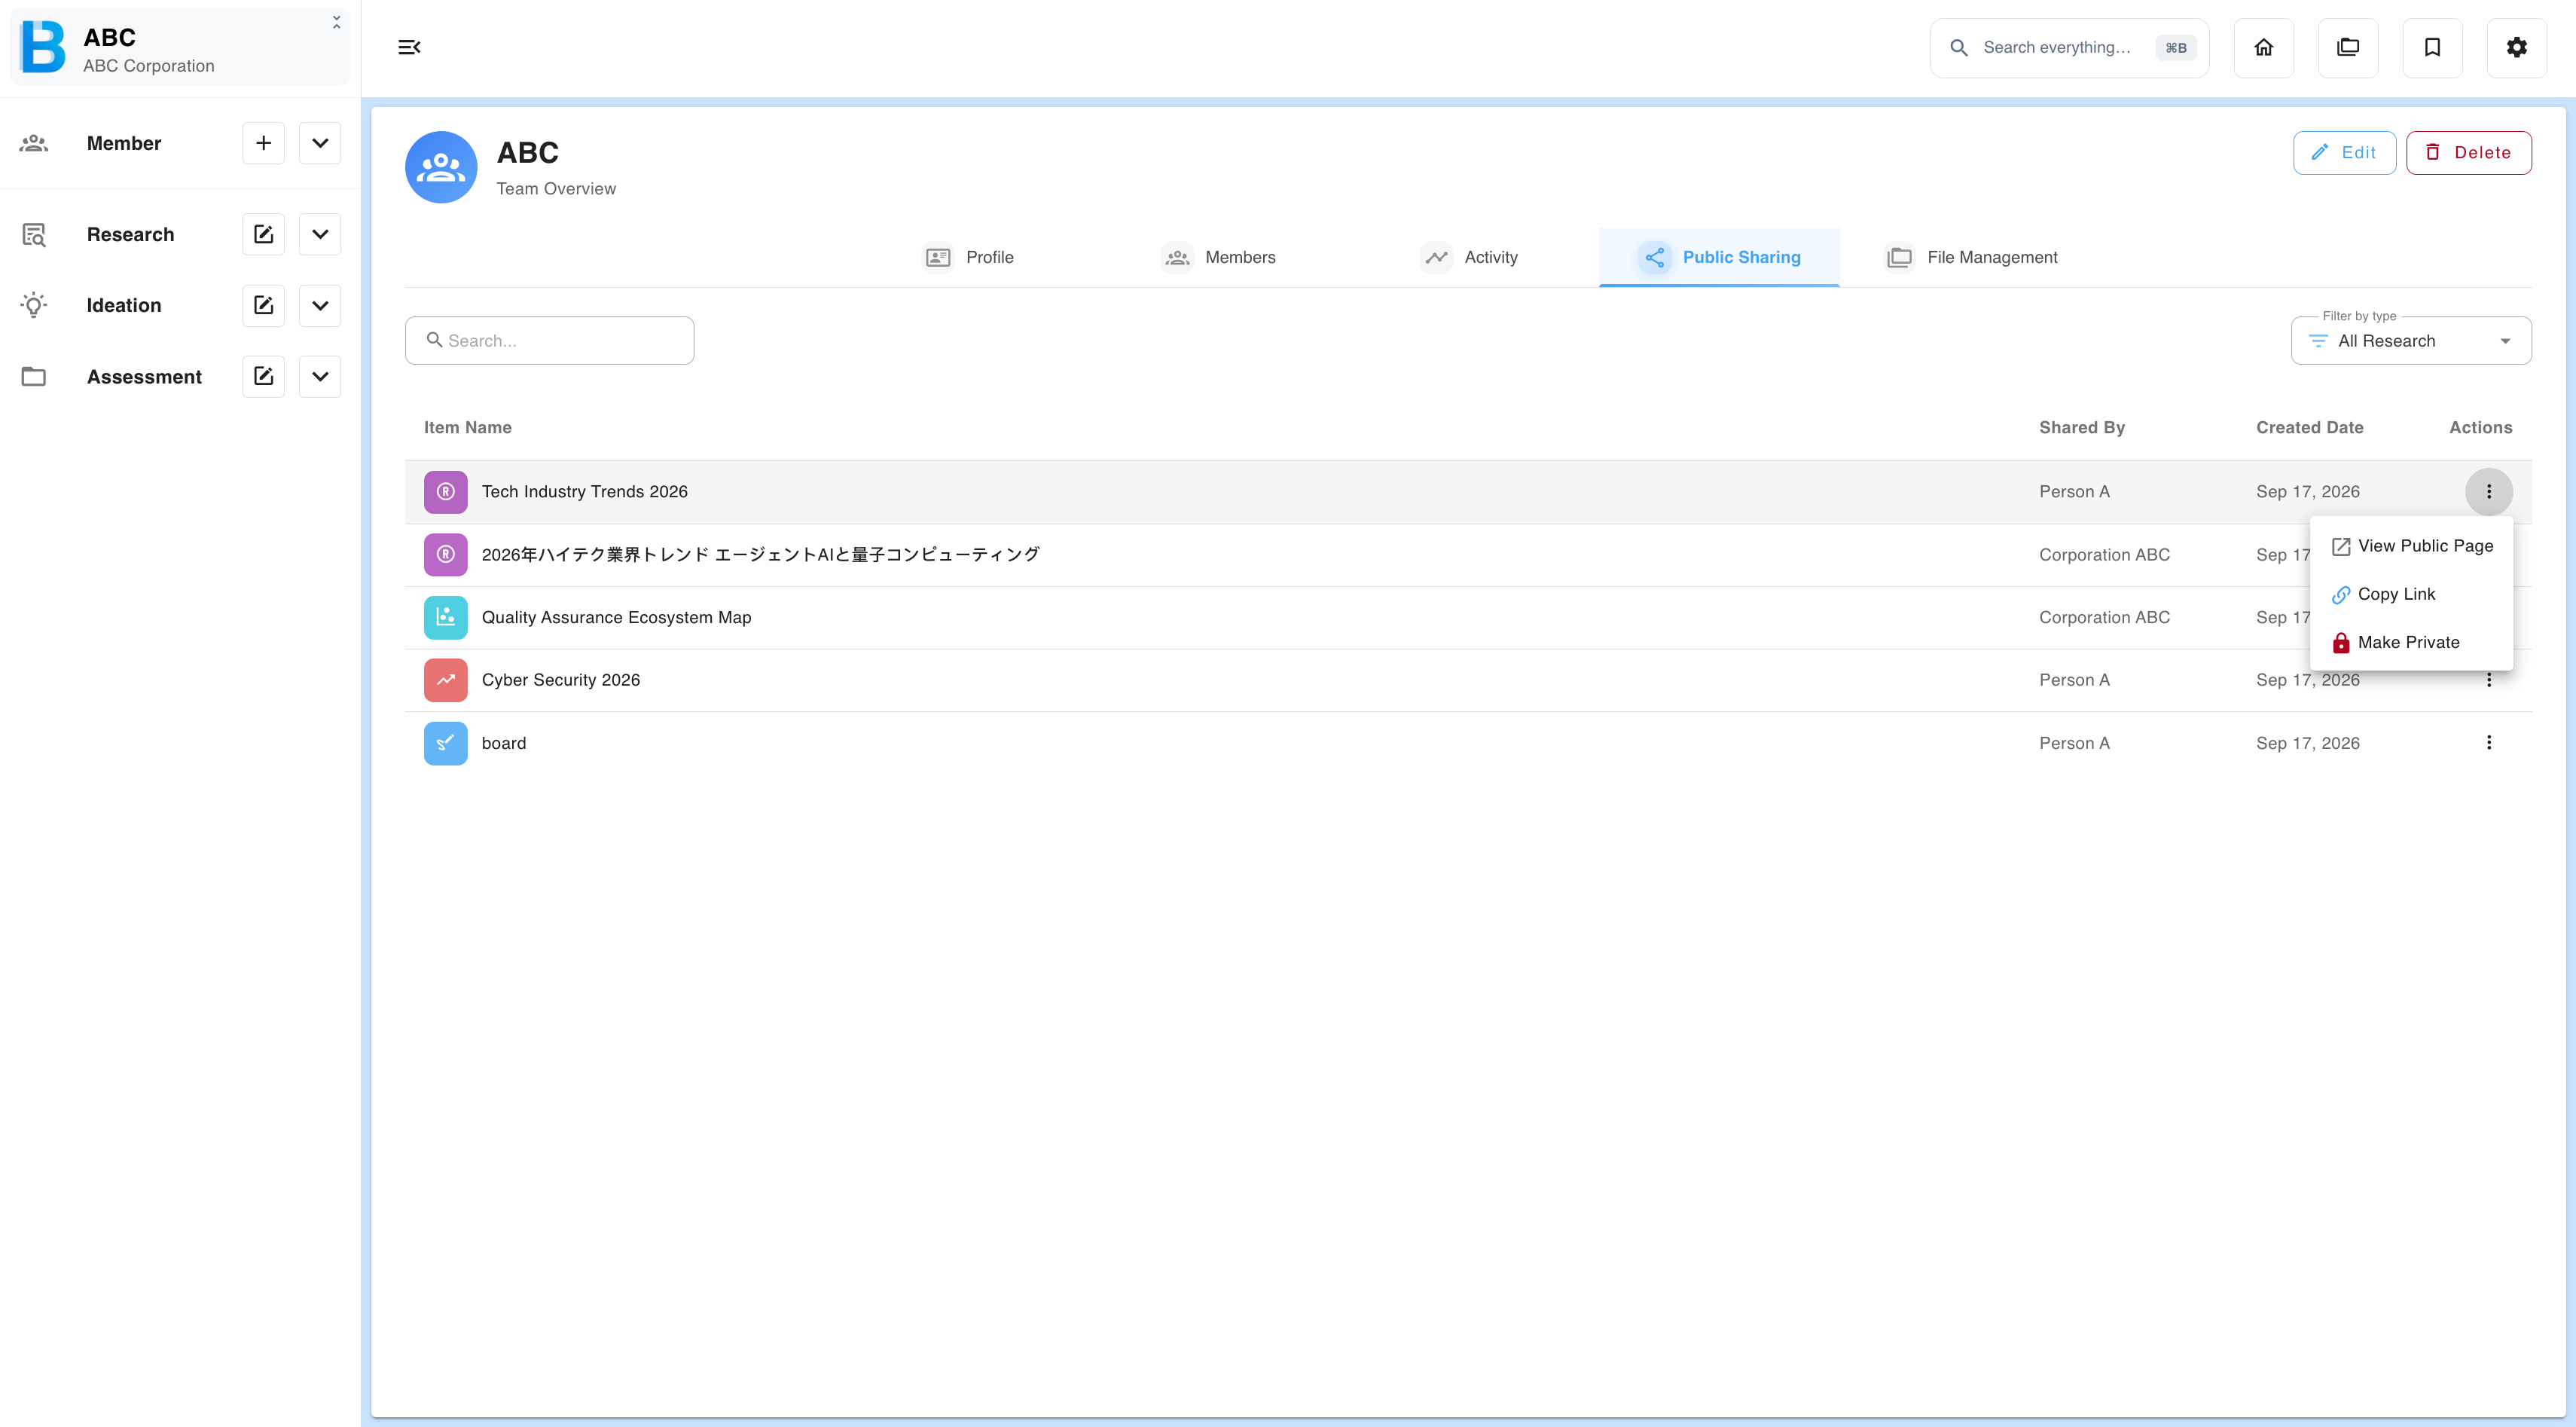The height and width of the screenshot is (1427, 2576).
Task: Click the Item Name column header
Action: [x=467, y=428]
